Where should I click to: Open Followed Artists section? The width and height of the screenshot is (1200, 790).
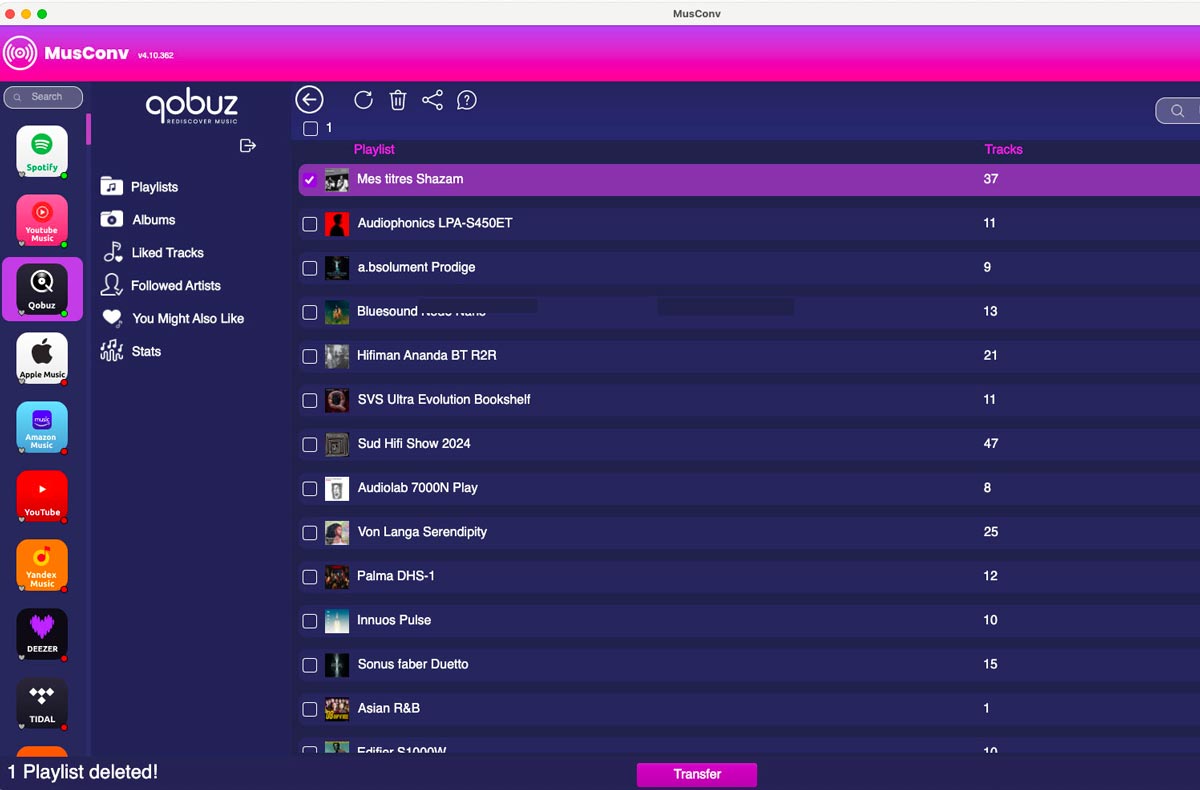(x=161, y=286)
